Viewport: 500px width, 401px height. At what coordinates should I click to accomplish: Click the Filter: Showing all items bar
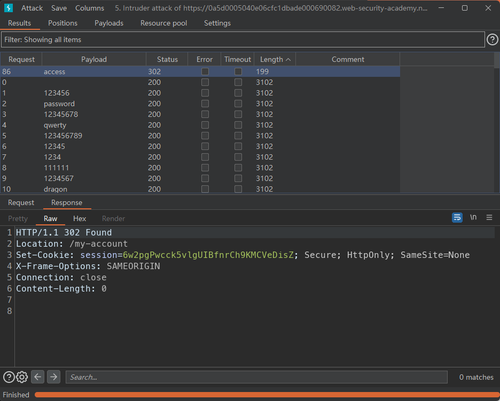click(x=243, y=40)
